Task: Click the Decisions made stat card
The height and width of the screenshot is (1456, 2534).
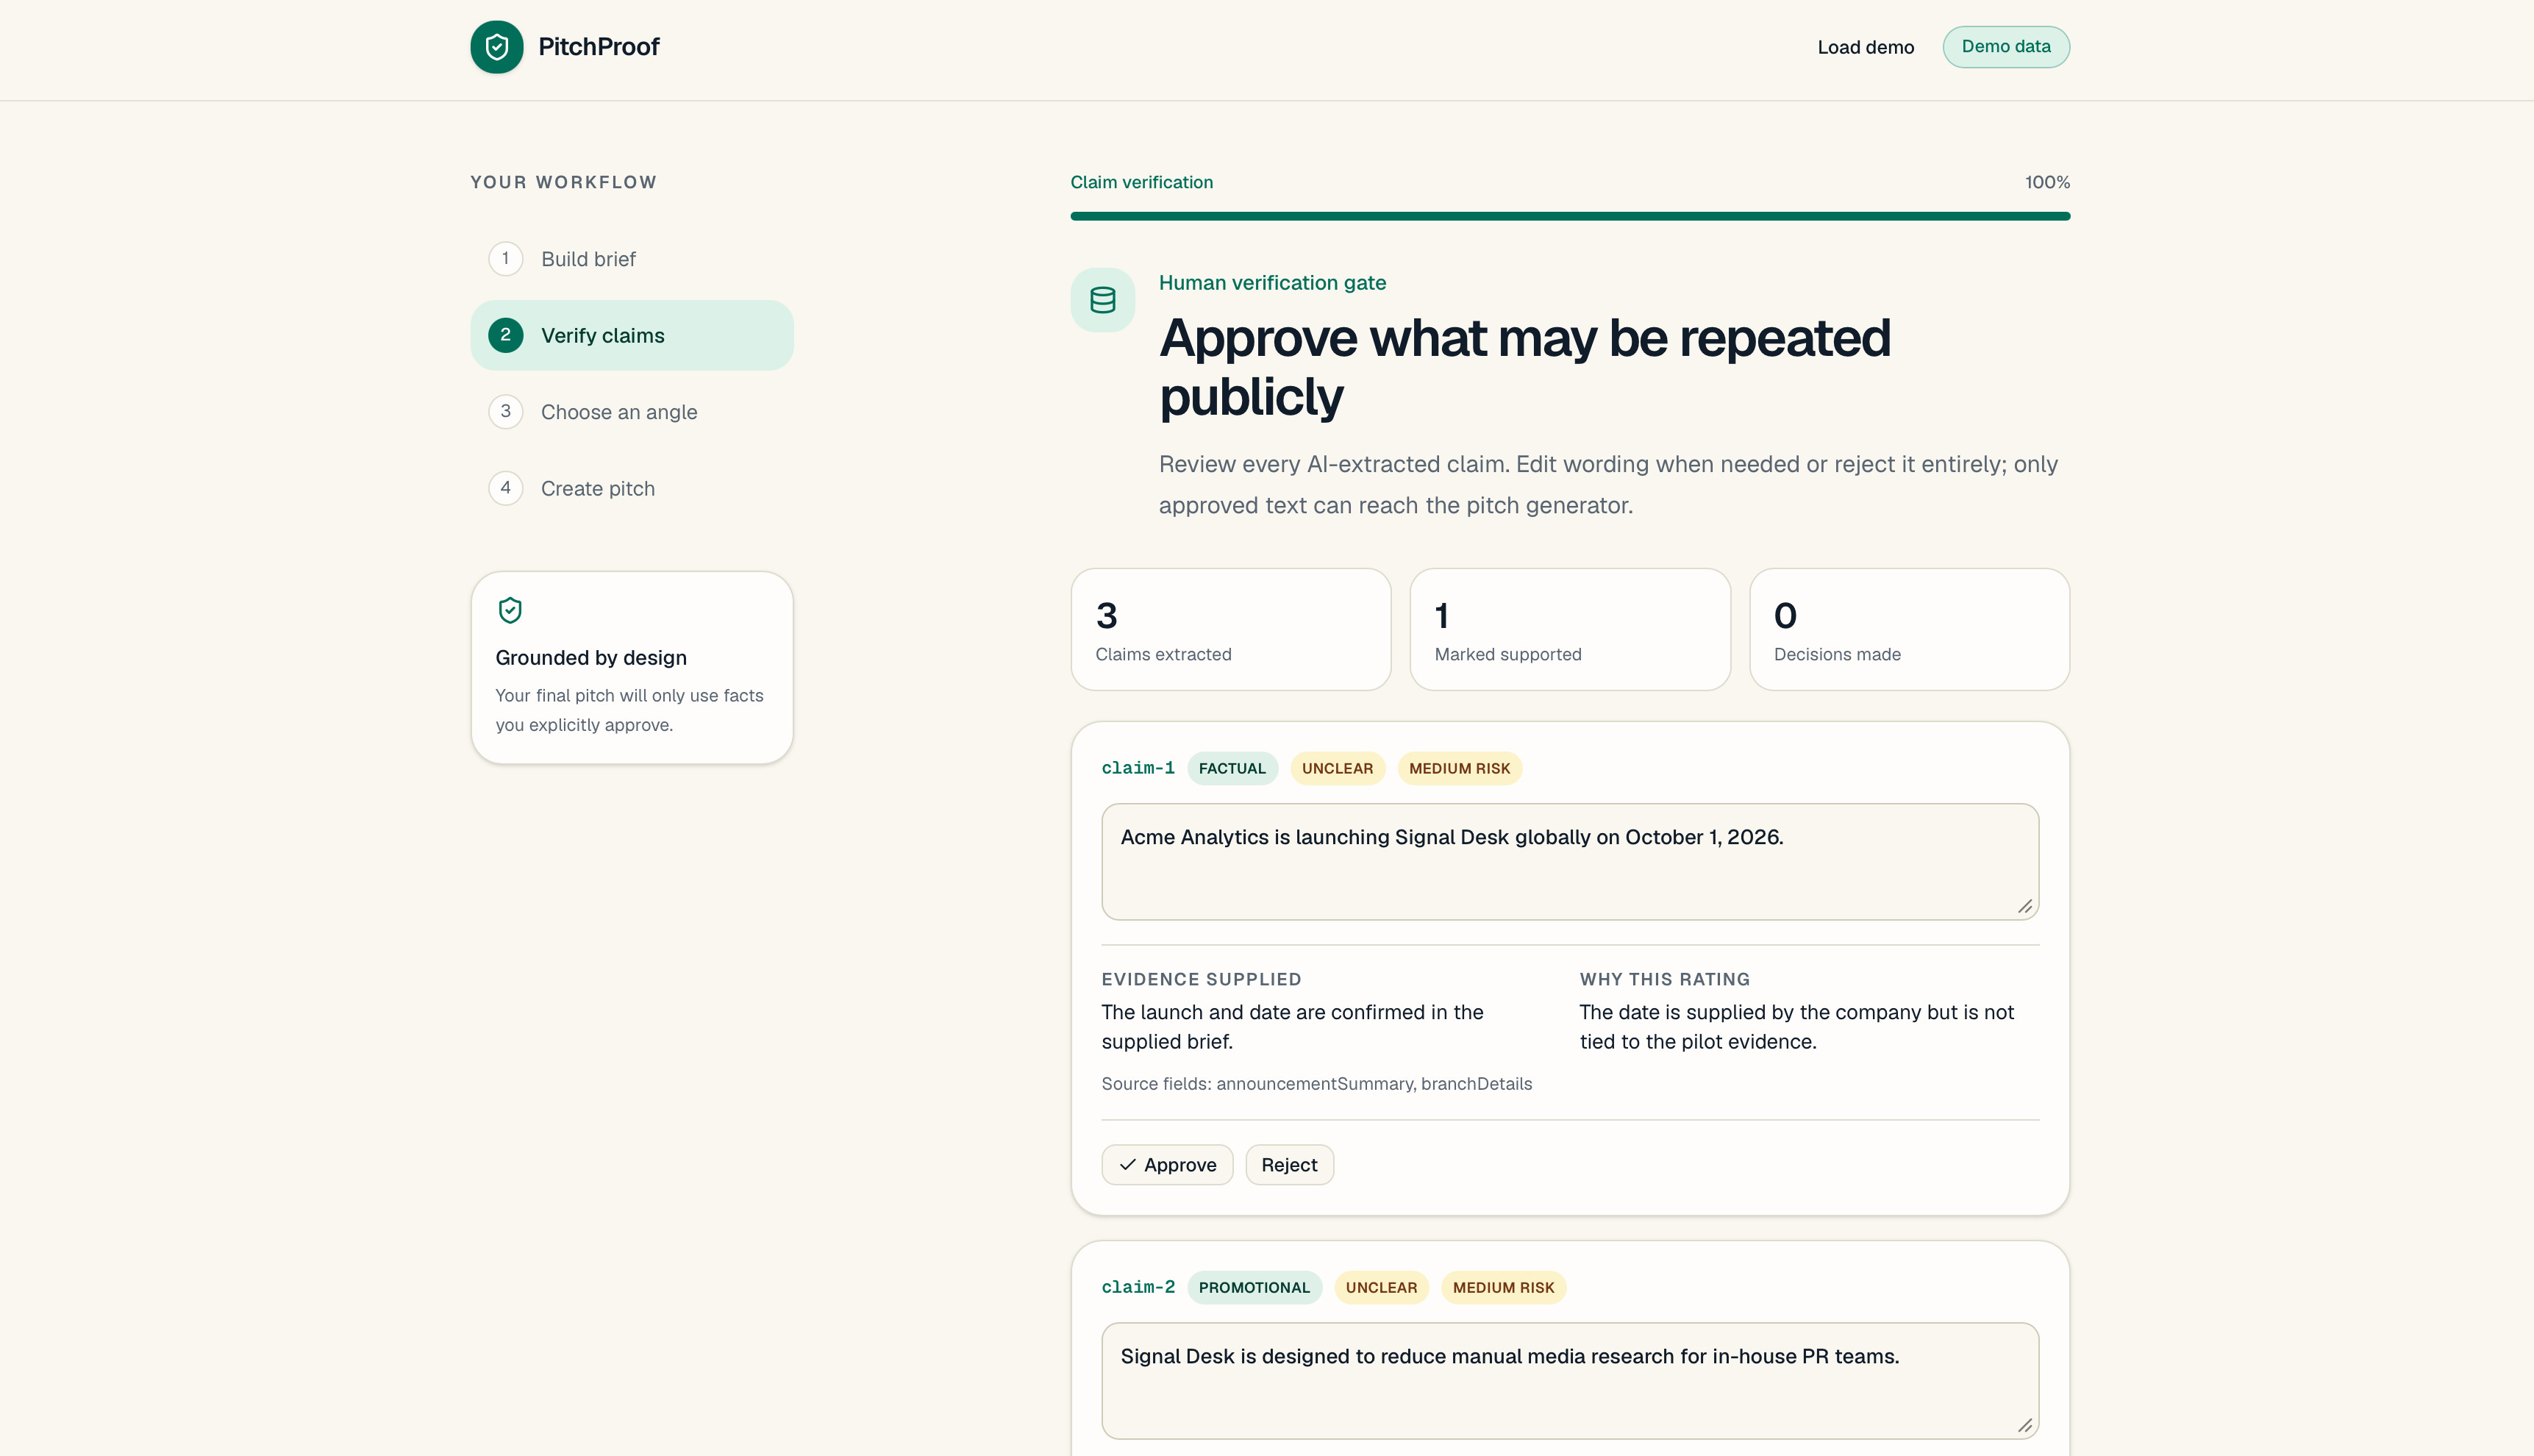Action: pos(1909,630)
